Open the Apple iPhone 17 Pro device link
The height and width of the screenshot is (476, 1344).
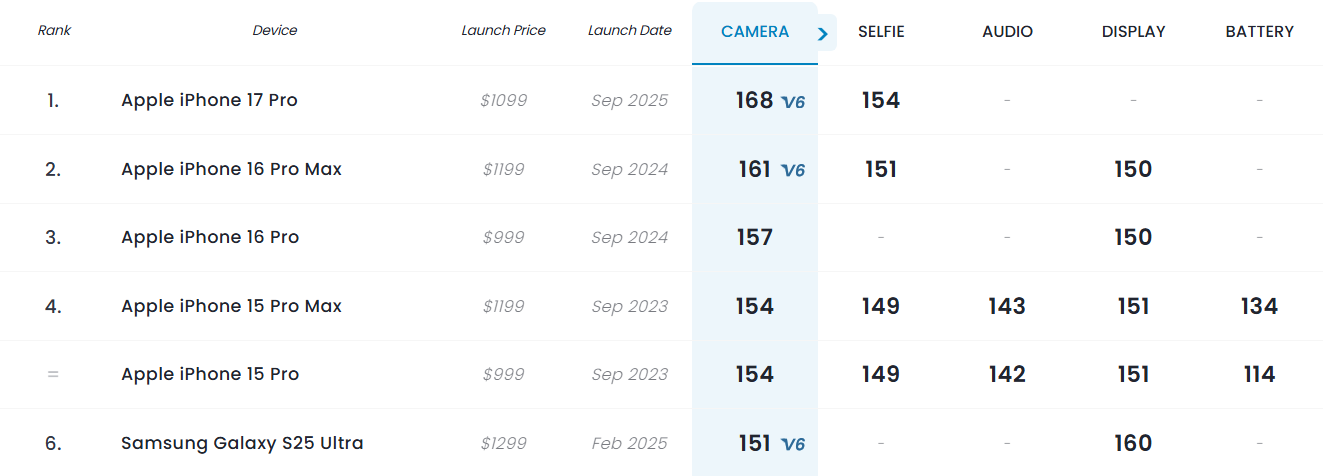coord(209,100)
